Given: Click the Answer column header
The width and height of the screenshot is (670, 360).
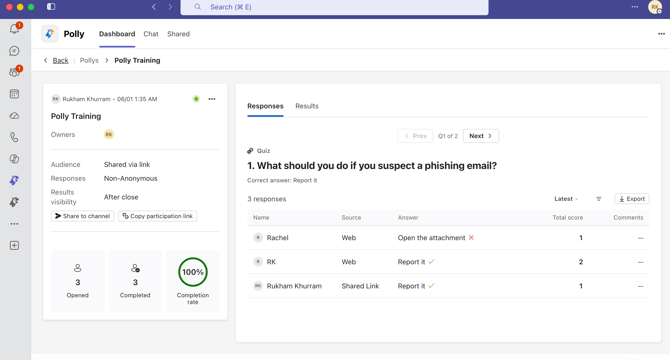Looking at the screenshot, I should [x=408, y=218].
